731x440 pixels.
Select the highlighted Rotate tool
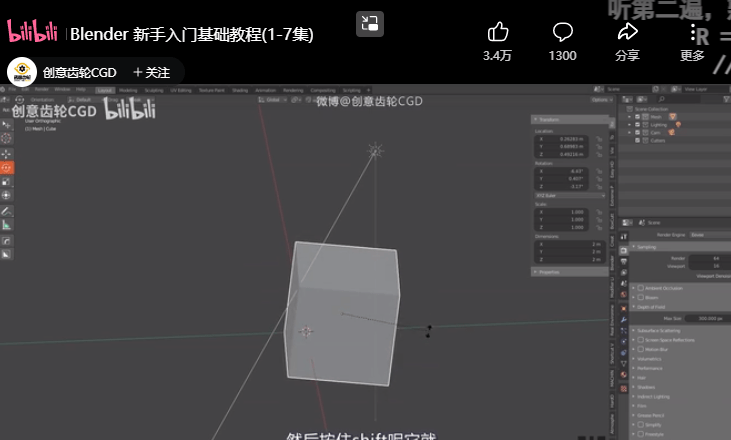(7, 168)
